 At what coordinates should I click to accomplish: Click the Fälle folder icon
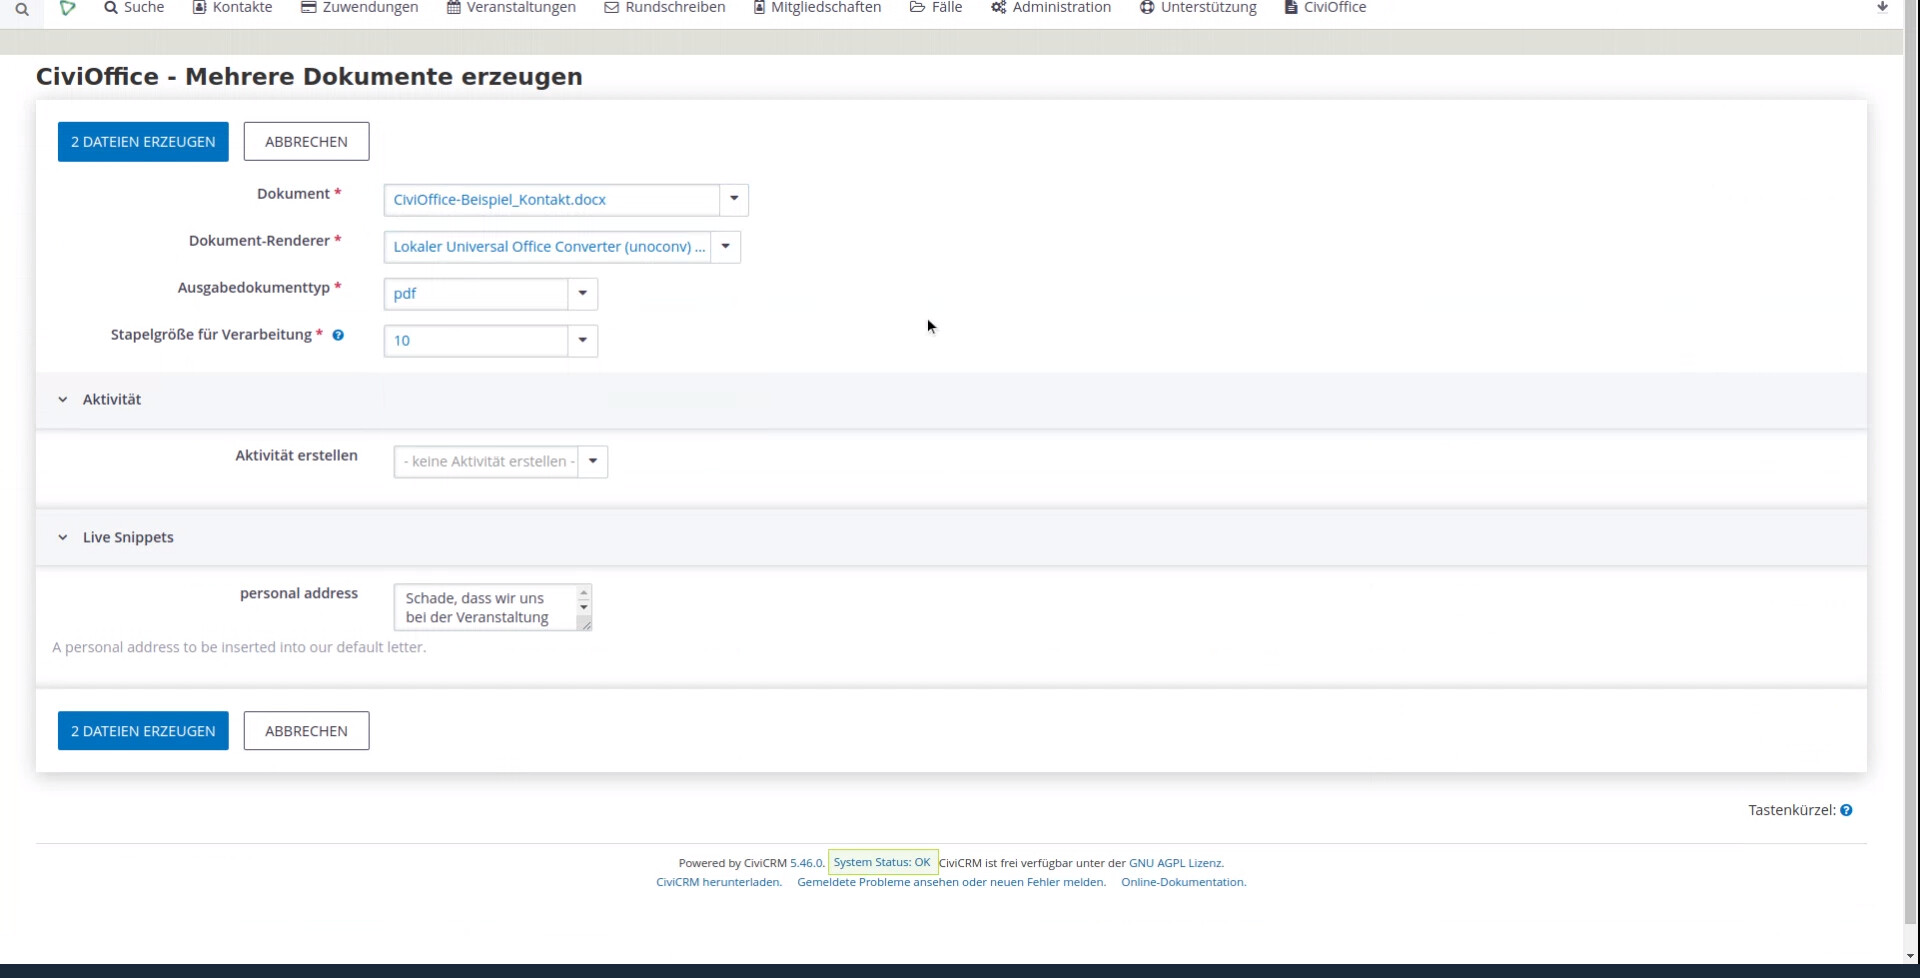coord(917,8)
